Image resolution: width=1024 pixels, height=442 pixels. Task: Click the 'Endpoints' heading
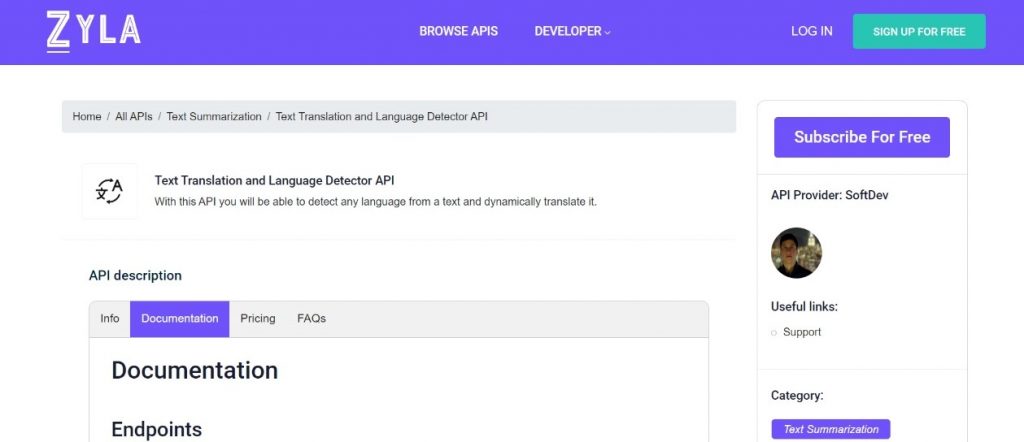[157, 429]
